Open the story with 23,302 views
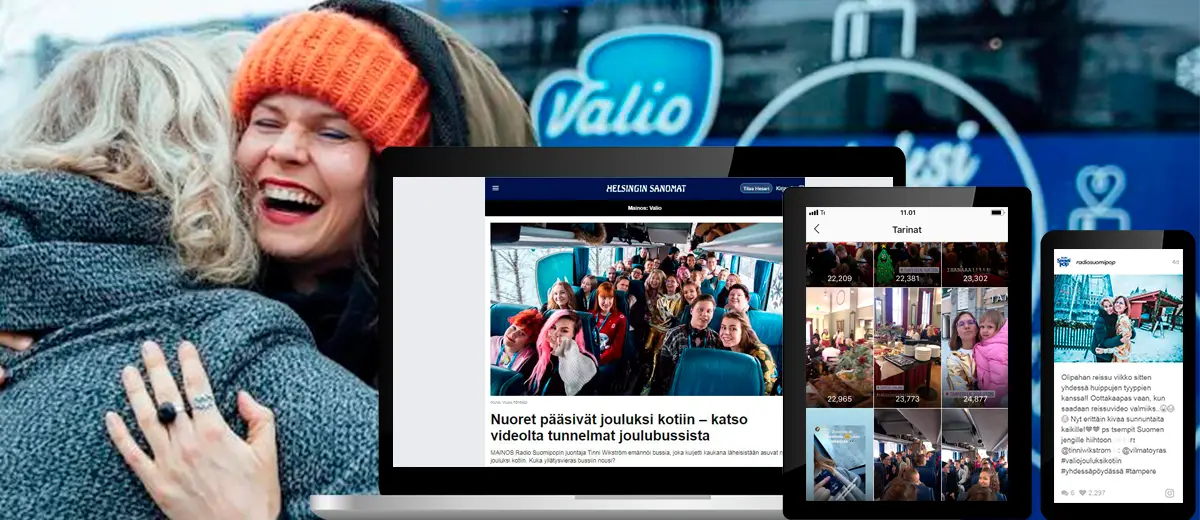This screenshot has height=520, width=1200. 975,265
